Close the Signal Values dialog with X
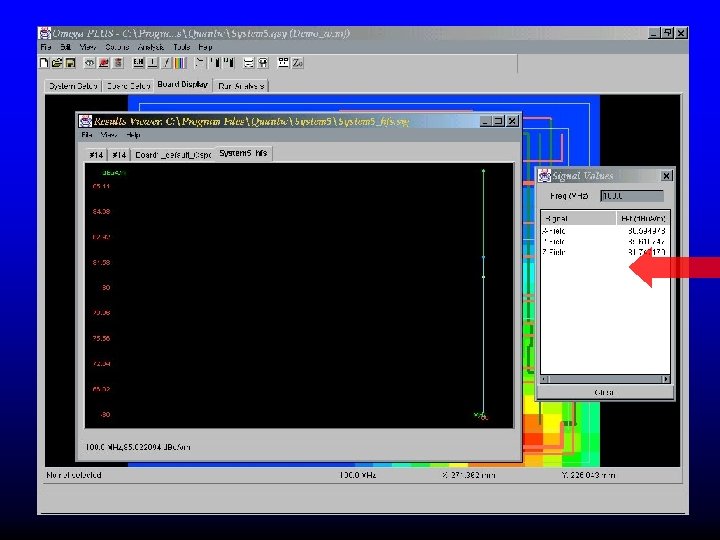The width and height of the screenshot is (720, 540). click(666, 175)
